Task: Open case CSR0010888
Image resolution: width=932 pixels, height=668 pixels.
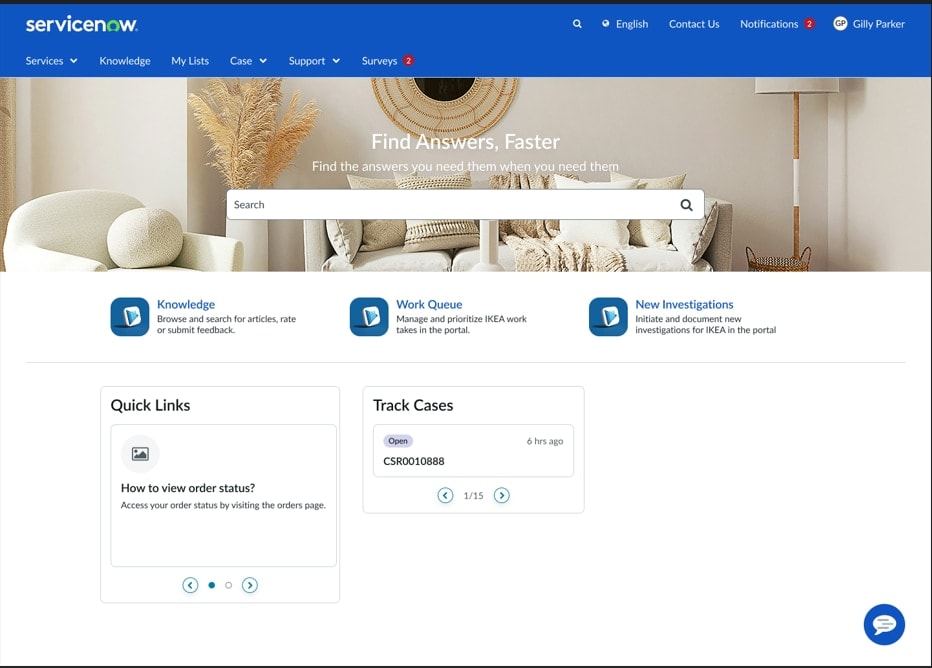Action: click(414, 461)
